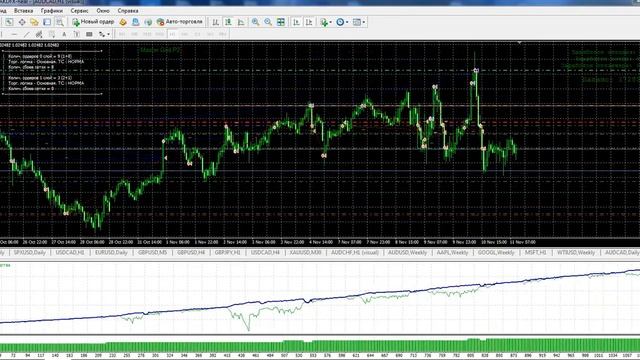Switch timeframe to D1
The width and height of the screenshot is (640, 360).
(198, 34)
